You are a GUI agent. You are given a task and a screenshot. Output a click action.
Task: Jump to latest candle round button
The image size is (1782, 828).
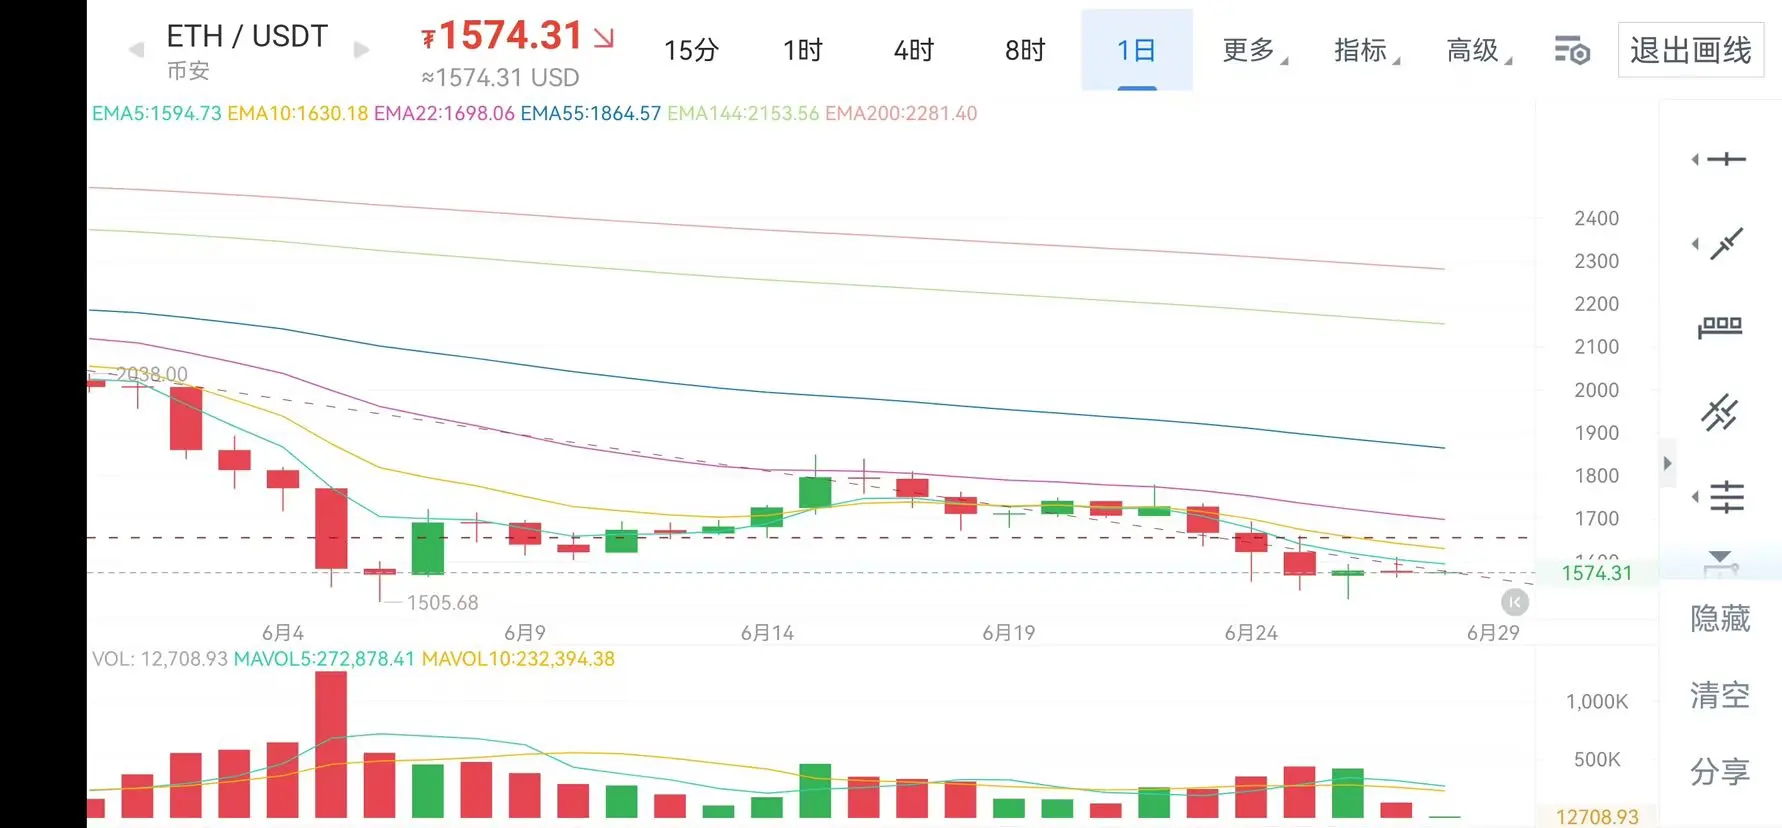point(1515,602)
